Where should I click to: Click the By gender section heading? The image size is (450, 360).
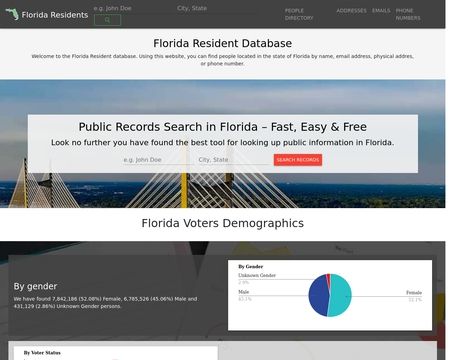tap(35, 286)
